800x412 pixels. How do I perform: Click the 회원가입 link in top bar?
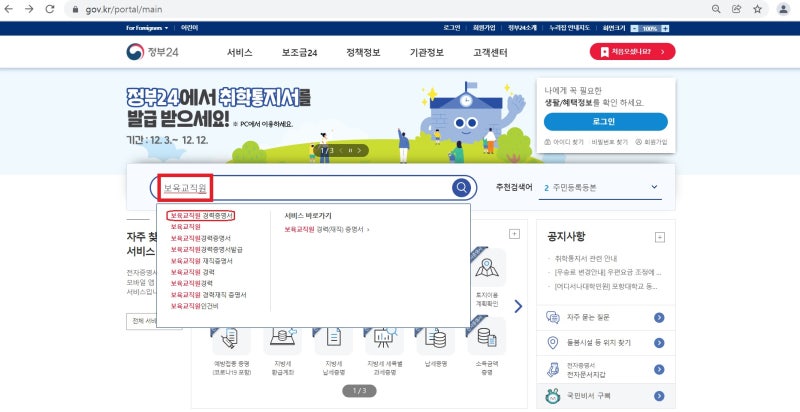pyautogui.click(x=484, y=28)
